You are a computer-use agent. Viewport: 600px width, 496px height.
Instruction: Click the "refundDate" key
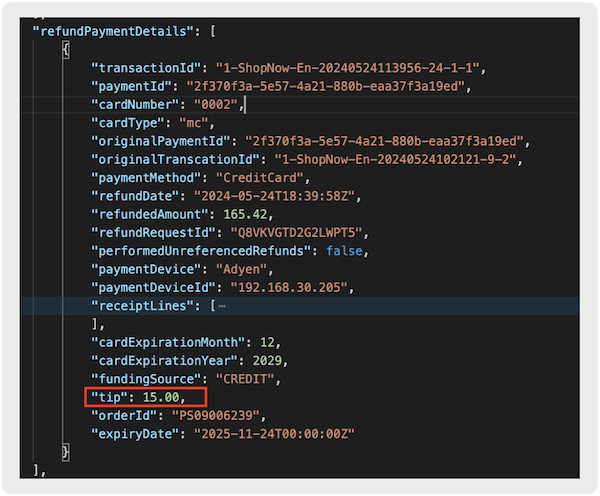click(135, 196)
